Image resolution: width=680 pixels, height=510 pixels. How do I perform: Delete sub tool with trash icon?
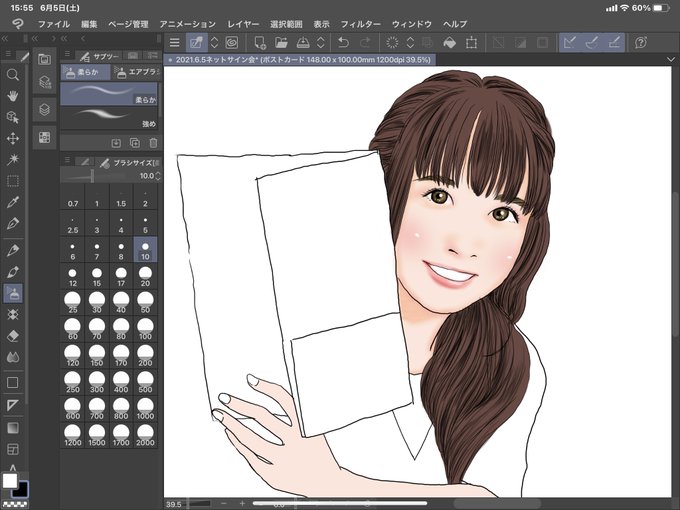[153, 143]
